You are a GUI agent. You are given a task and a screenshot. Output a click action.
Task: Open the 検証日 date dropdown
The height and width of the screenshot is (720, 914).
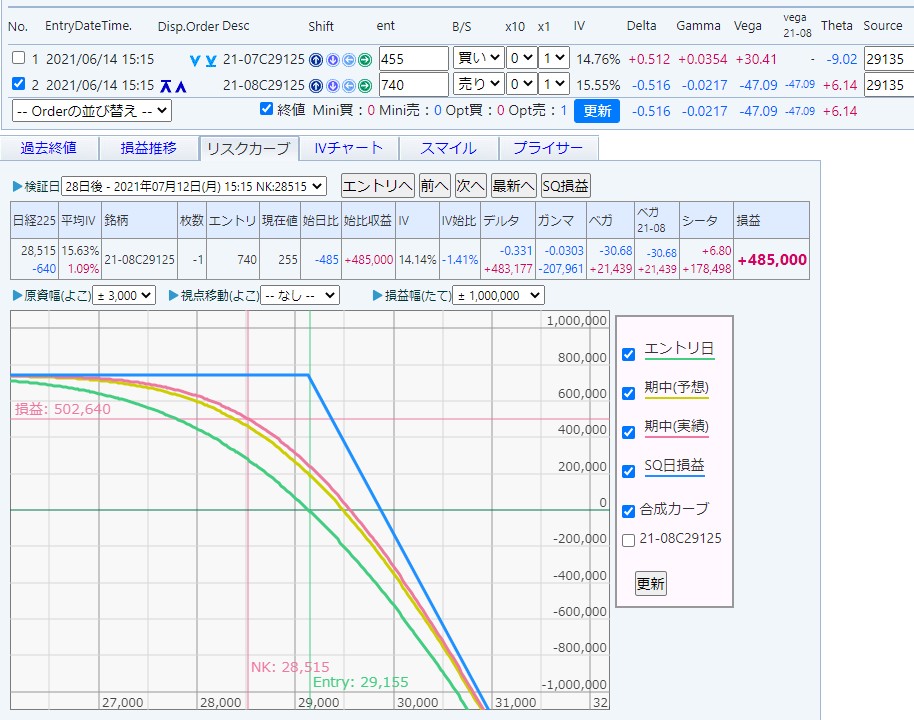194,187
